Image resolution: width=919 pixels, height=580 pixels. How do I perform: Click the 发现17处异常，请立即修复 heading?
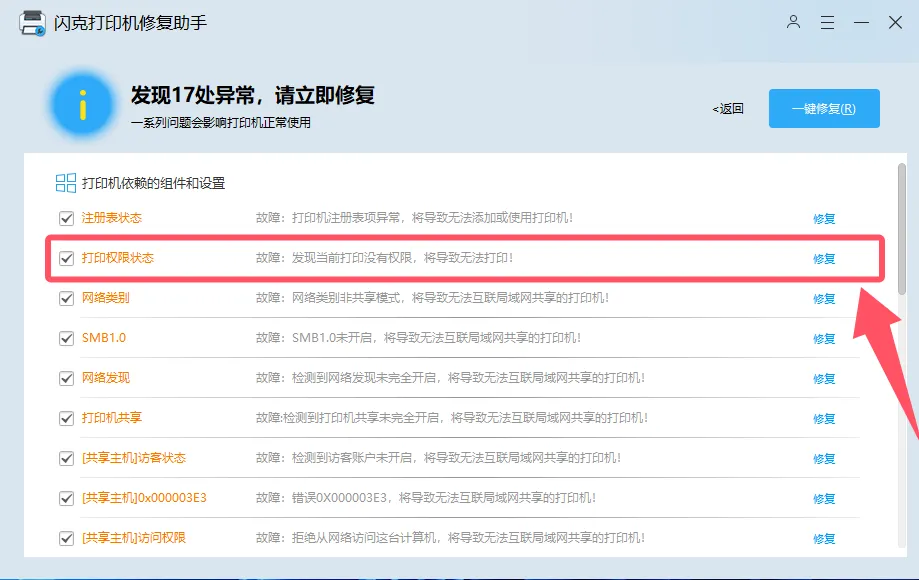click(x=253, y=95)
